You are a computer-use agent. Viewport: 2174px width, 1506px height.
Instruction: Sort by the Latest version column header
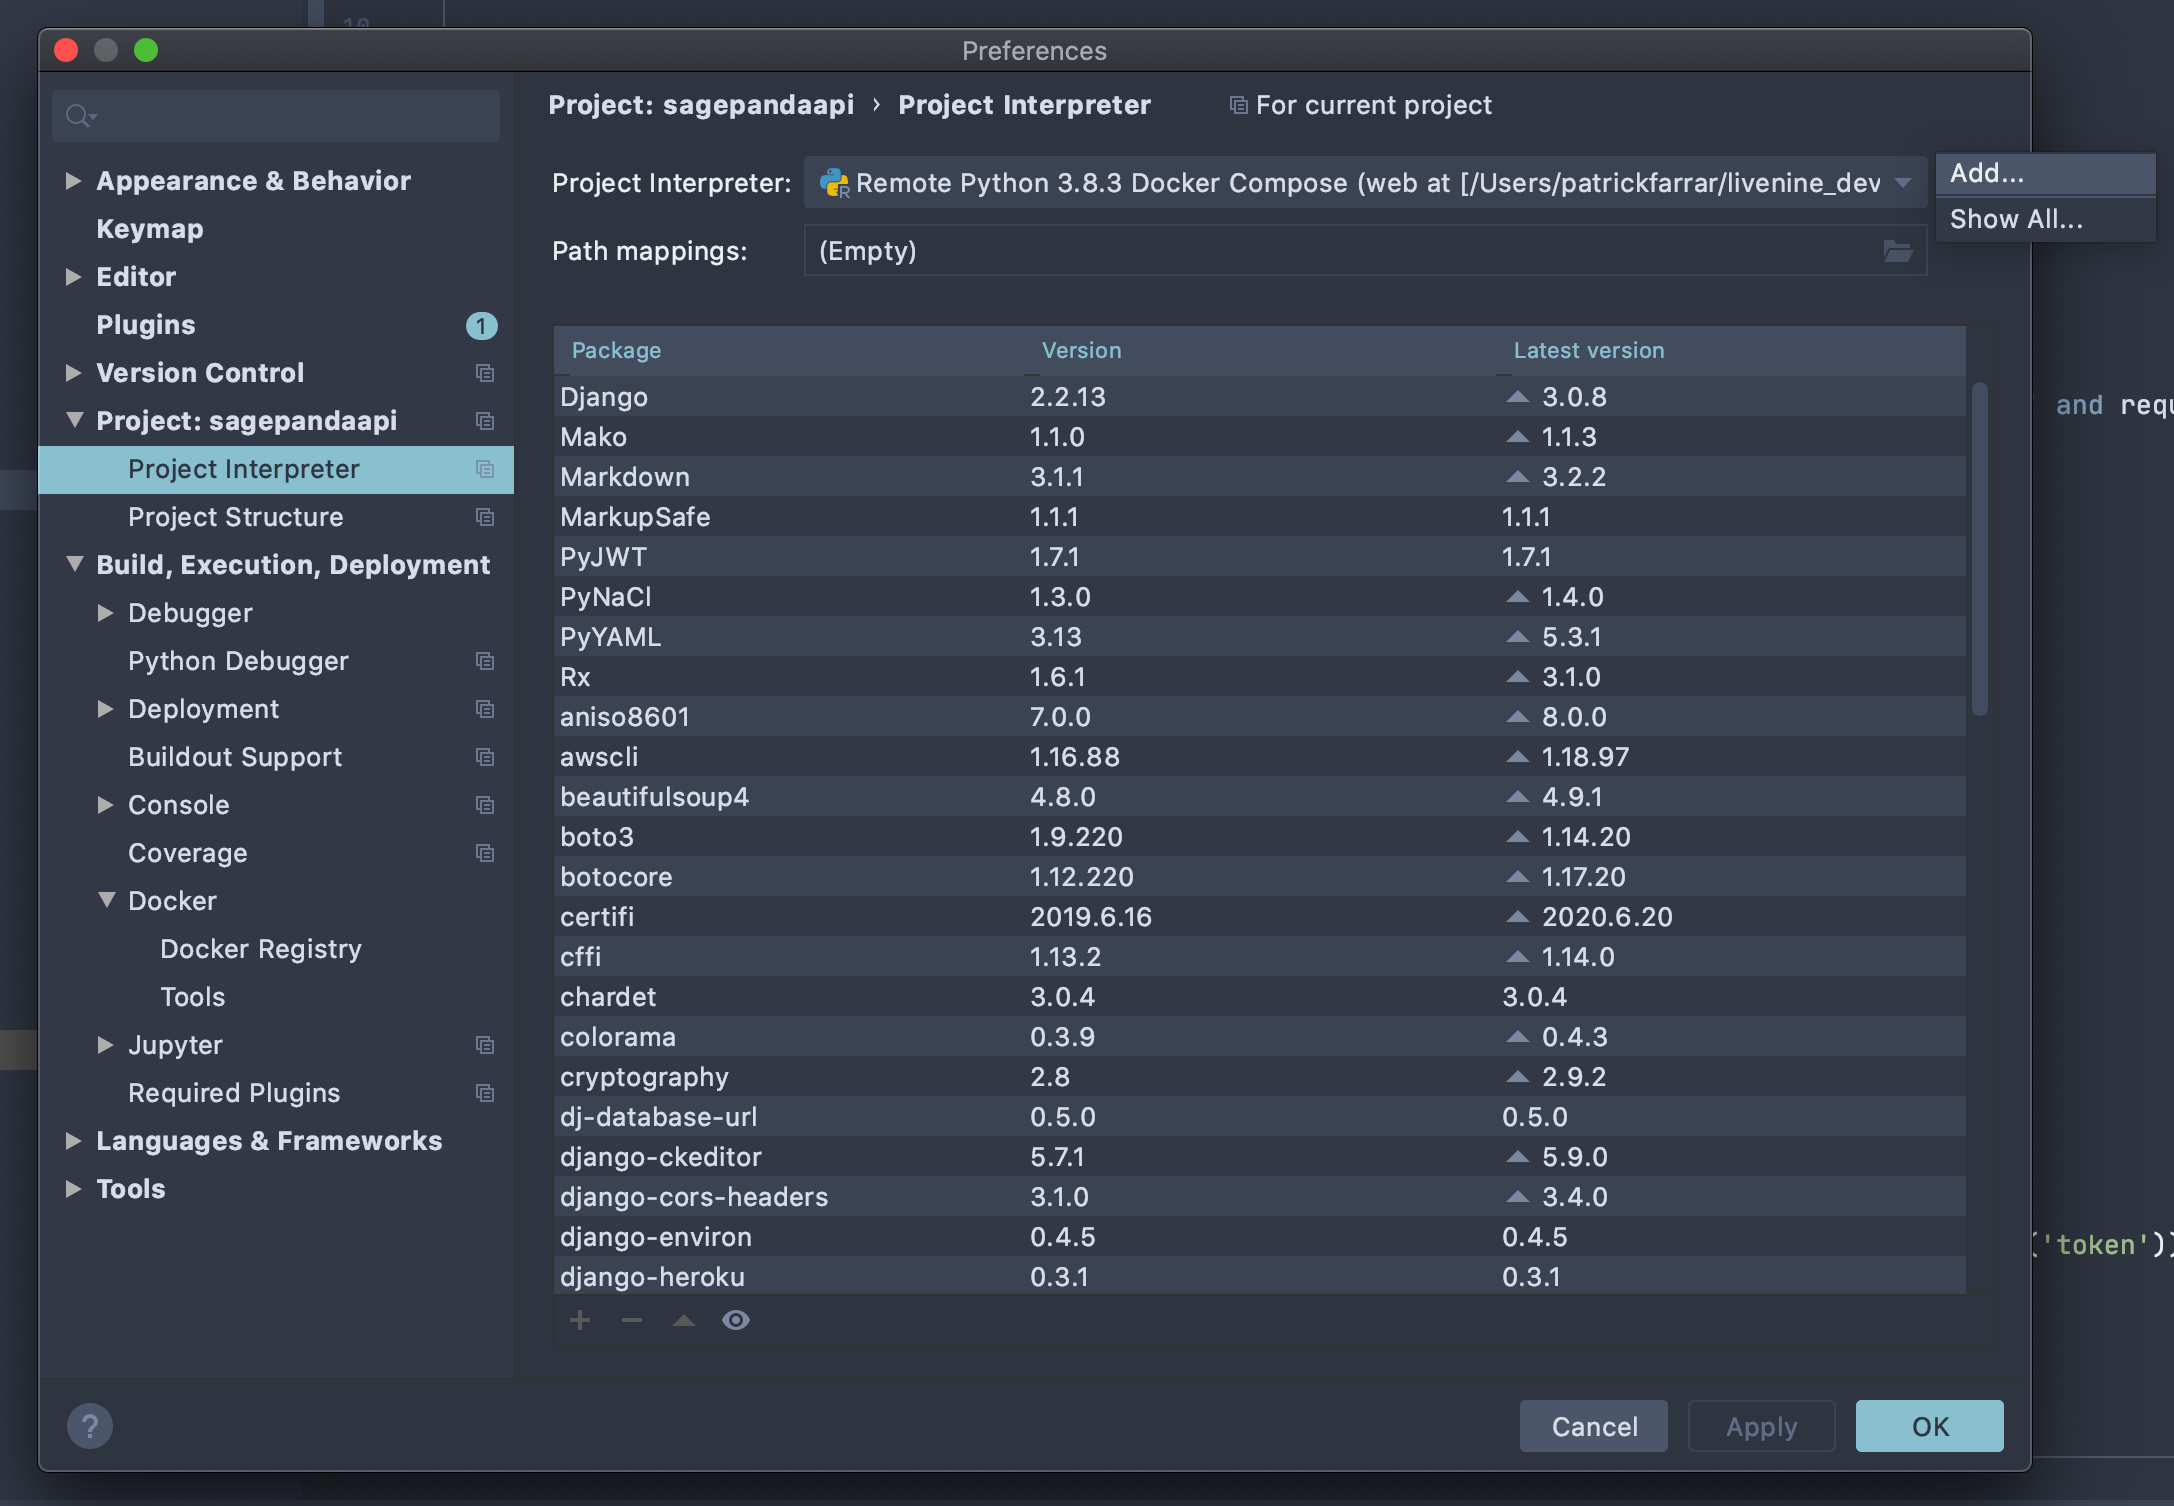click(1731, 351)
